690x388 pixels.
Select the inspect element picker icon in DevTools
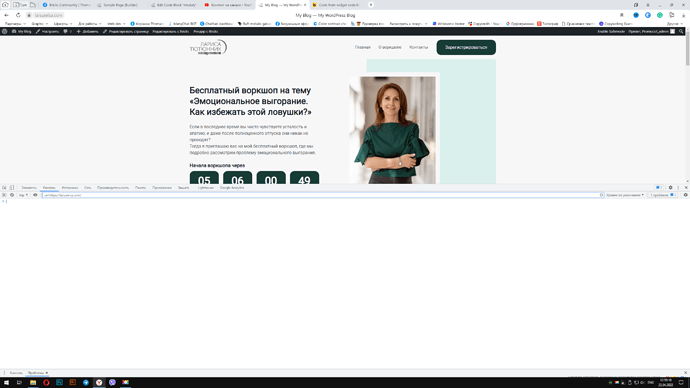pos(4,188)
